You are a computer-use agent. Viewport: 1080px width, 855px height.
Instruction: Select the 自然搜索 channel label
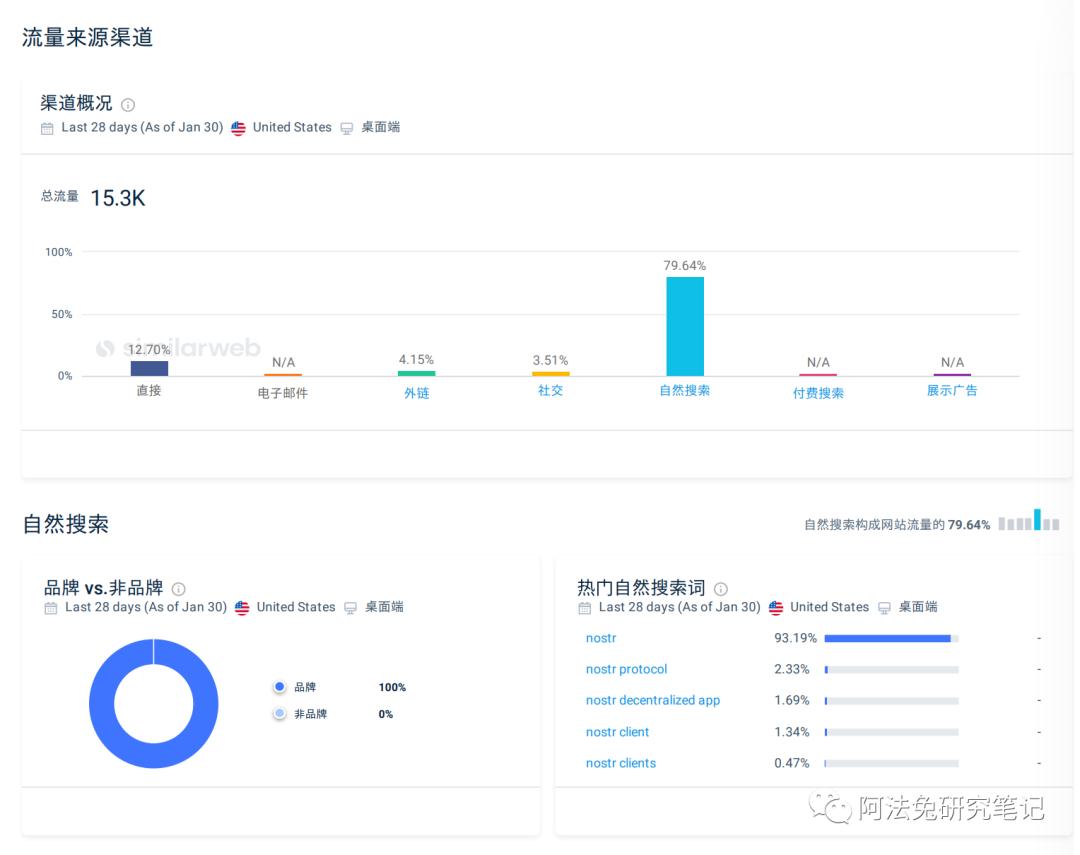(x=684, y=391)
